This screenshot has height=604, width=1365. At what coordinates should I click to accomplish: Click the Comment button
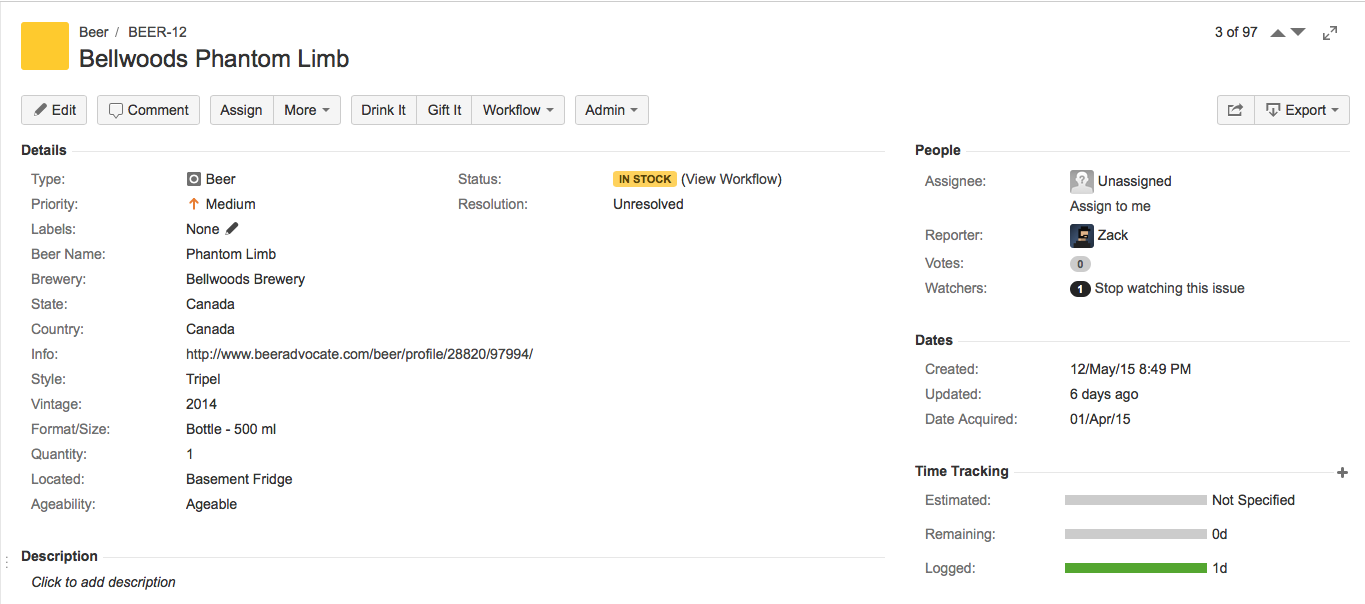click(148, 110)
